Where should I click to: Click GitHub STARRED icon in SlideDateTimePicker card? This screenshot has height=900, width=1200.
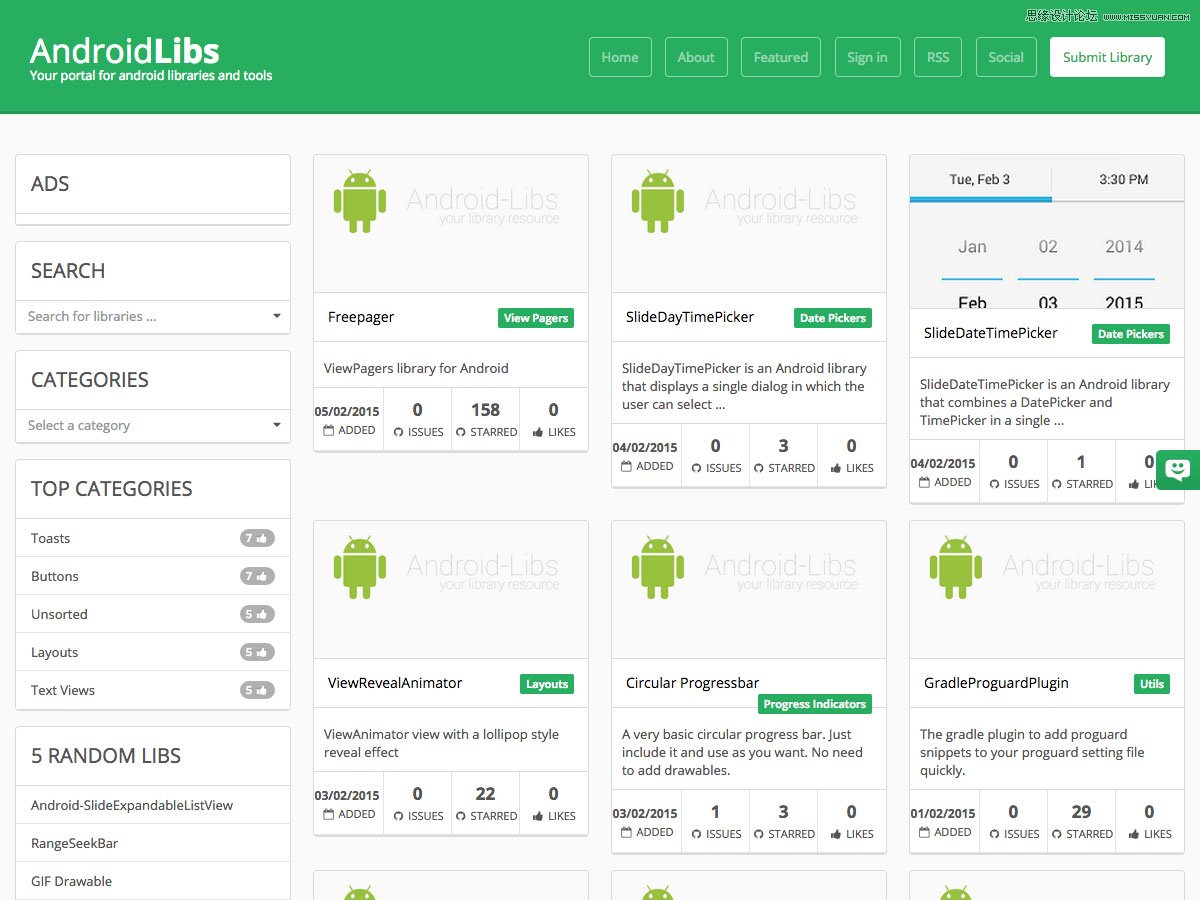coord(1057,485)
